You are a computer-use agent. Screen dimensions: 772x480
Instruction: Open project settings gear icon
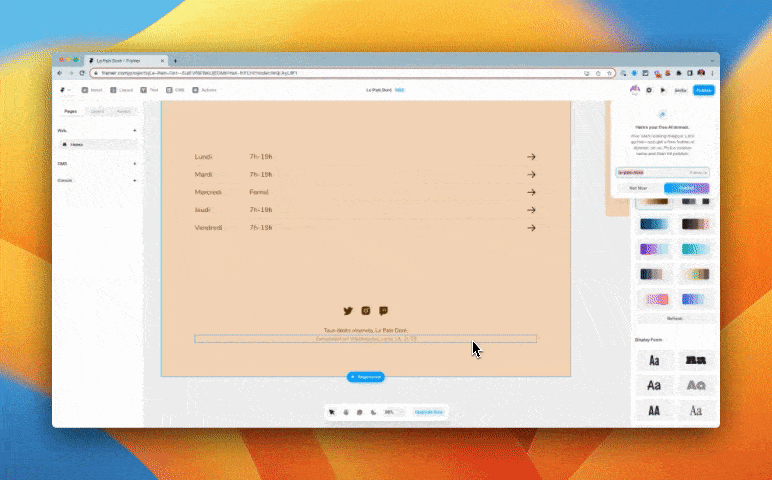(649, 90)
